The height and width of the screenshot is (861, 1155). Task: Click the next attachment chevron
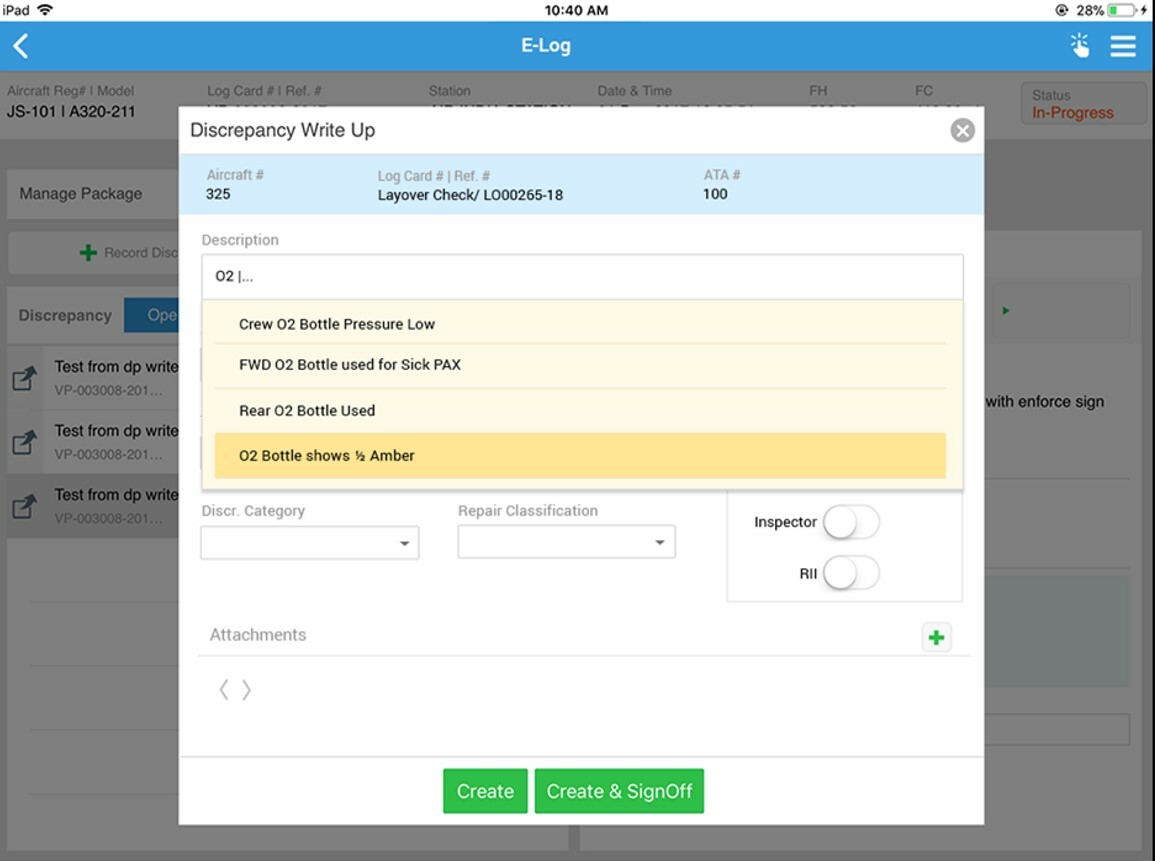click(x=247, y=690)
